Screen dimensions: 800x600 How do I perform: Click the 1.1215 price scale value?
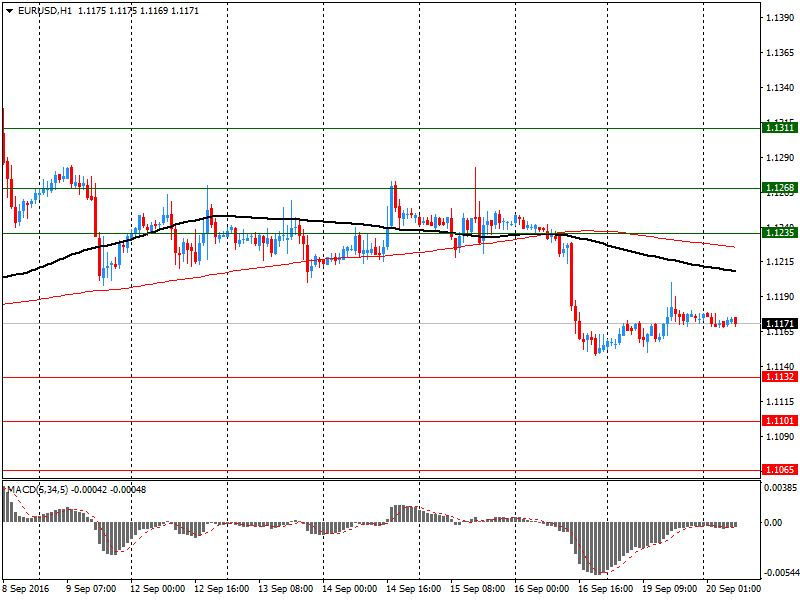click(x=780, y=262)
